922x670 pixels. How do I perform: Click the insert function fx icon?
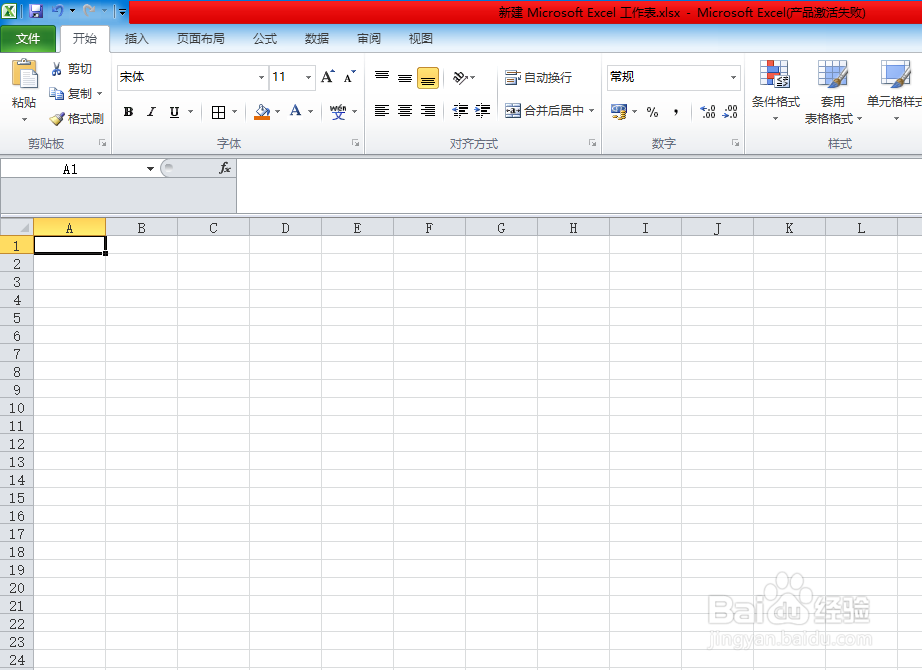[x=225, y=168]
